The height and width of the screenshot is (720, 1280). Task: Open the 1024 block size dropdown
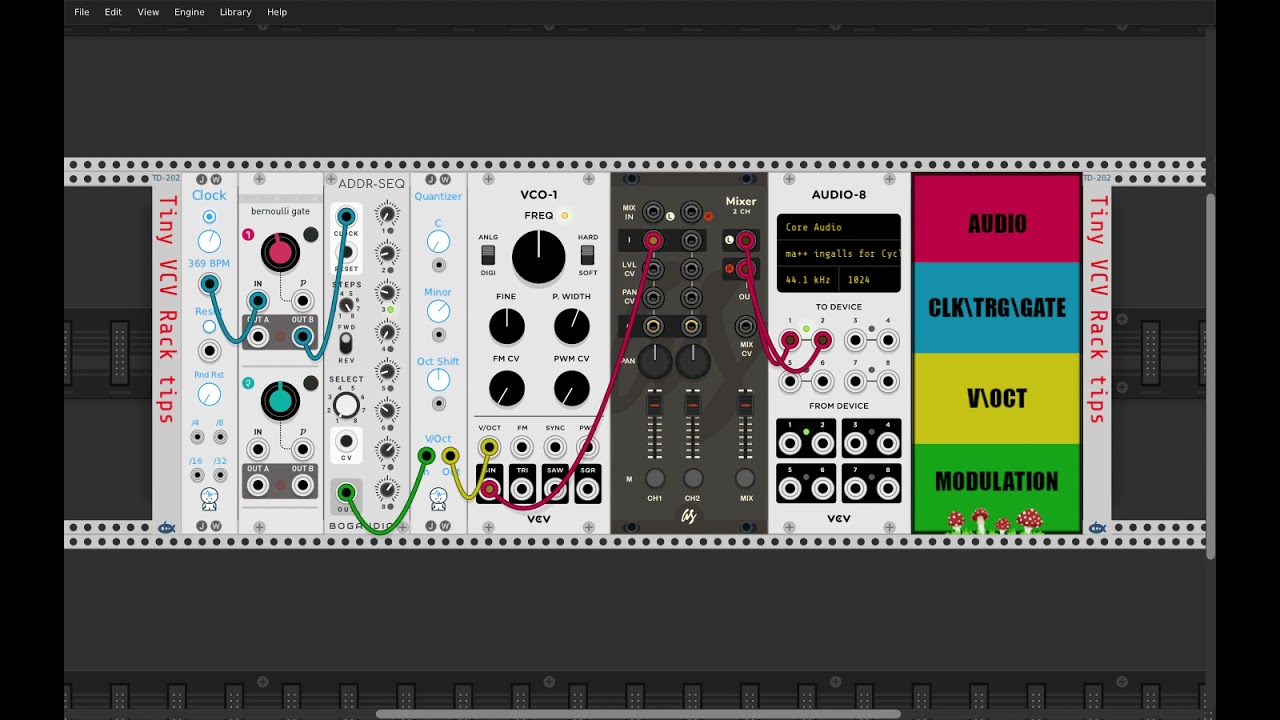(870, 280)
